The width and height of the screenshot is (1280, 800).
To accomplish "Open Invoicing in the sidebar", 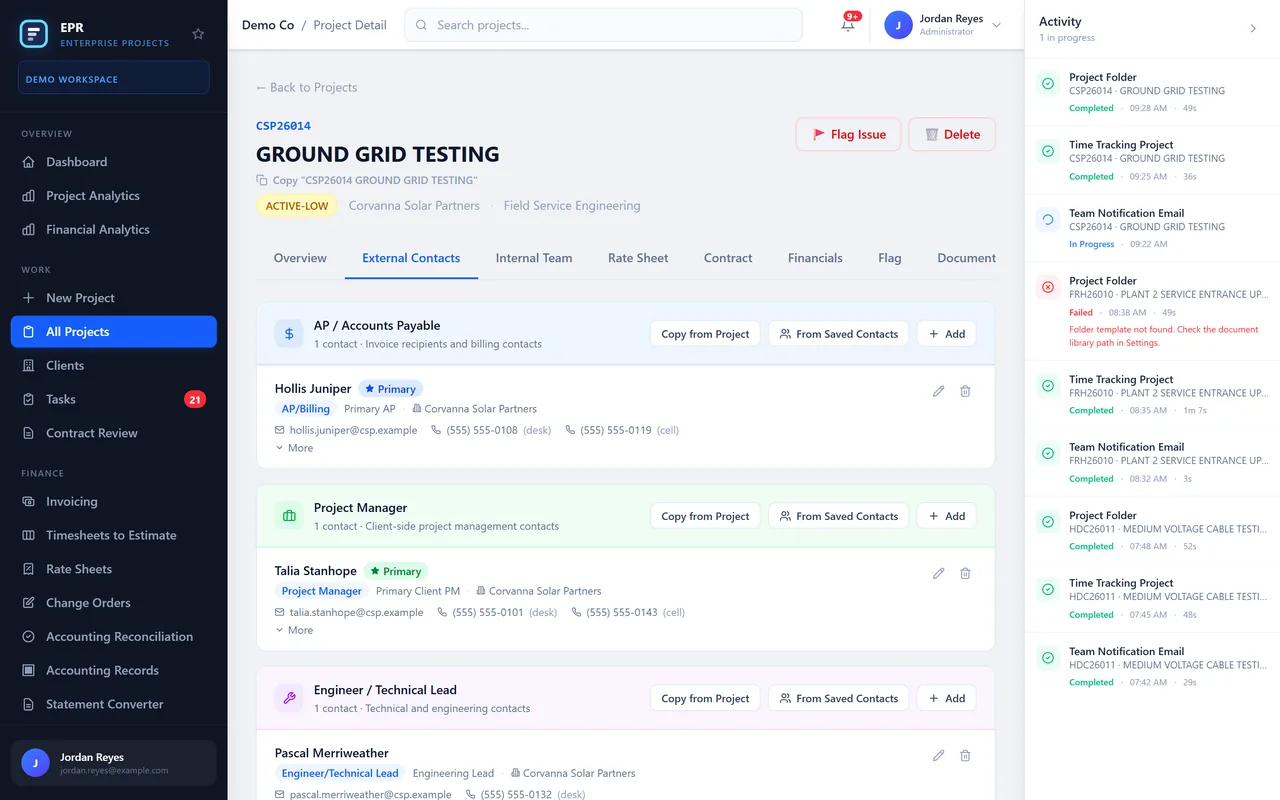I will [x=114, y=502].
